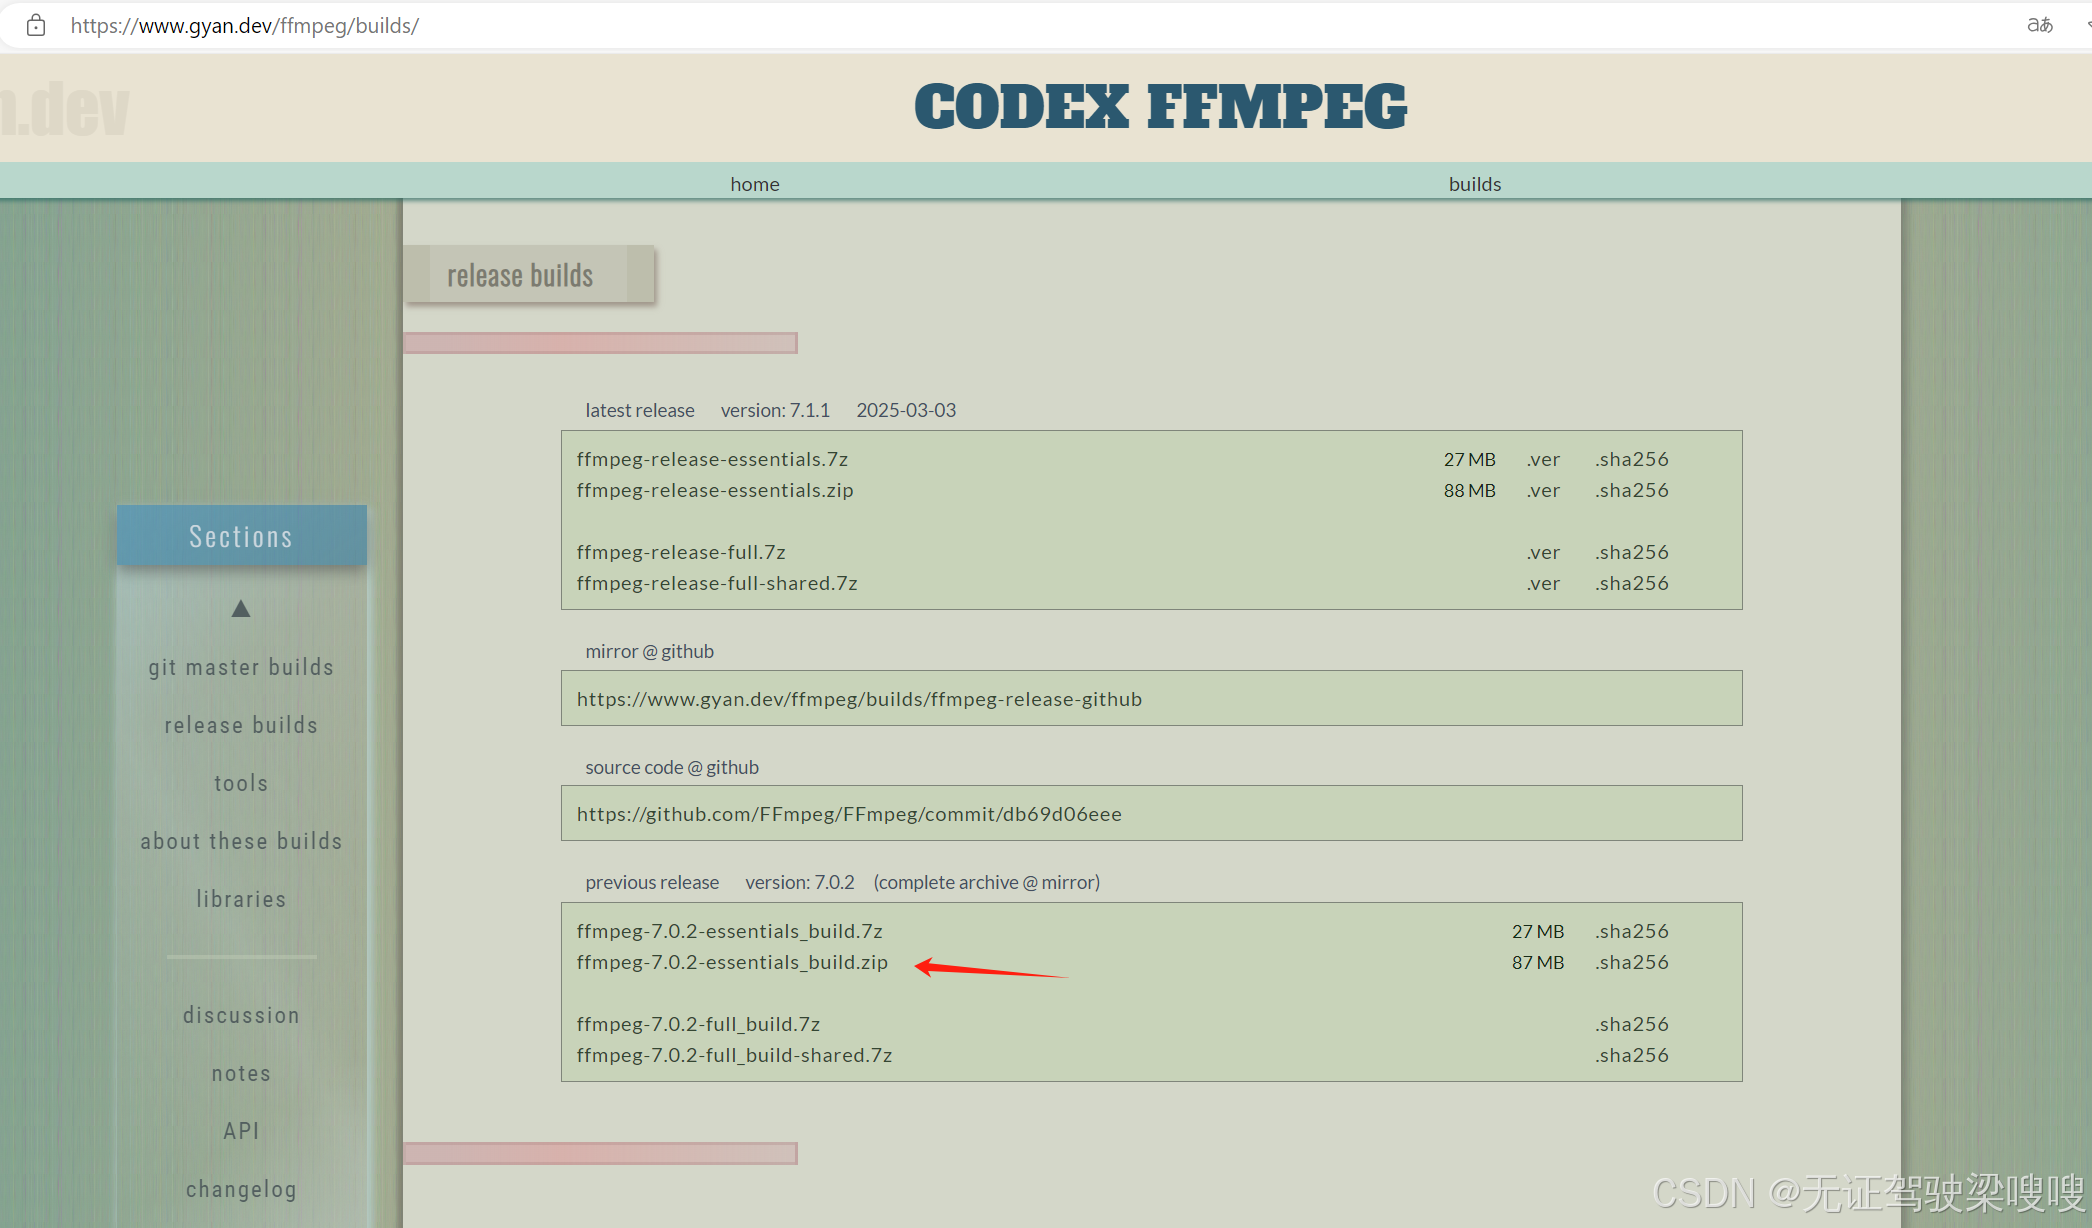Click the CODEX FFMPEG site title

coord(1160,106)
